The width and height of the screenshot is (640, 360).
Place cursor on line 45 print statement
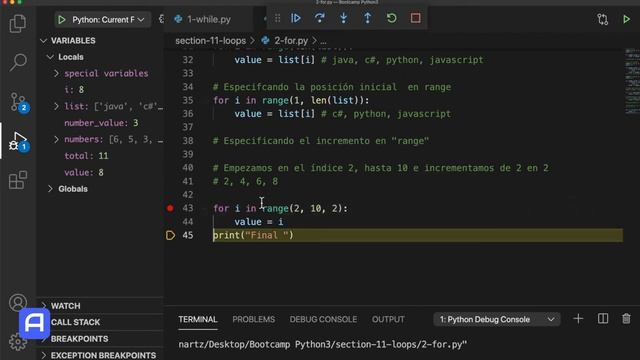(x=253, y=235)
